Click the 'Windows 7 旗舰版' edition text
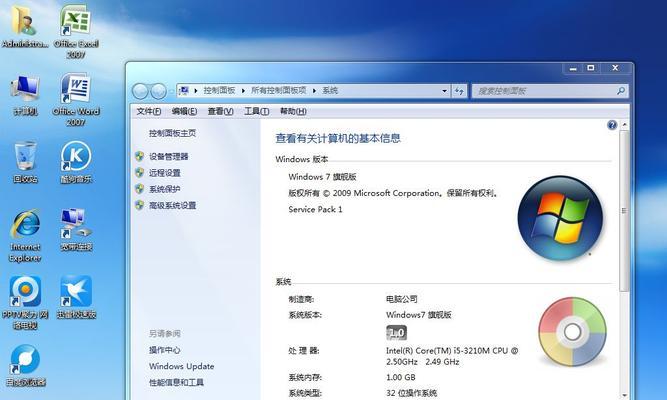The image size is (667, 400). click(322, 177)
